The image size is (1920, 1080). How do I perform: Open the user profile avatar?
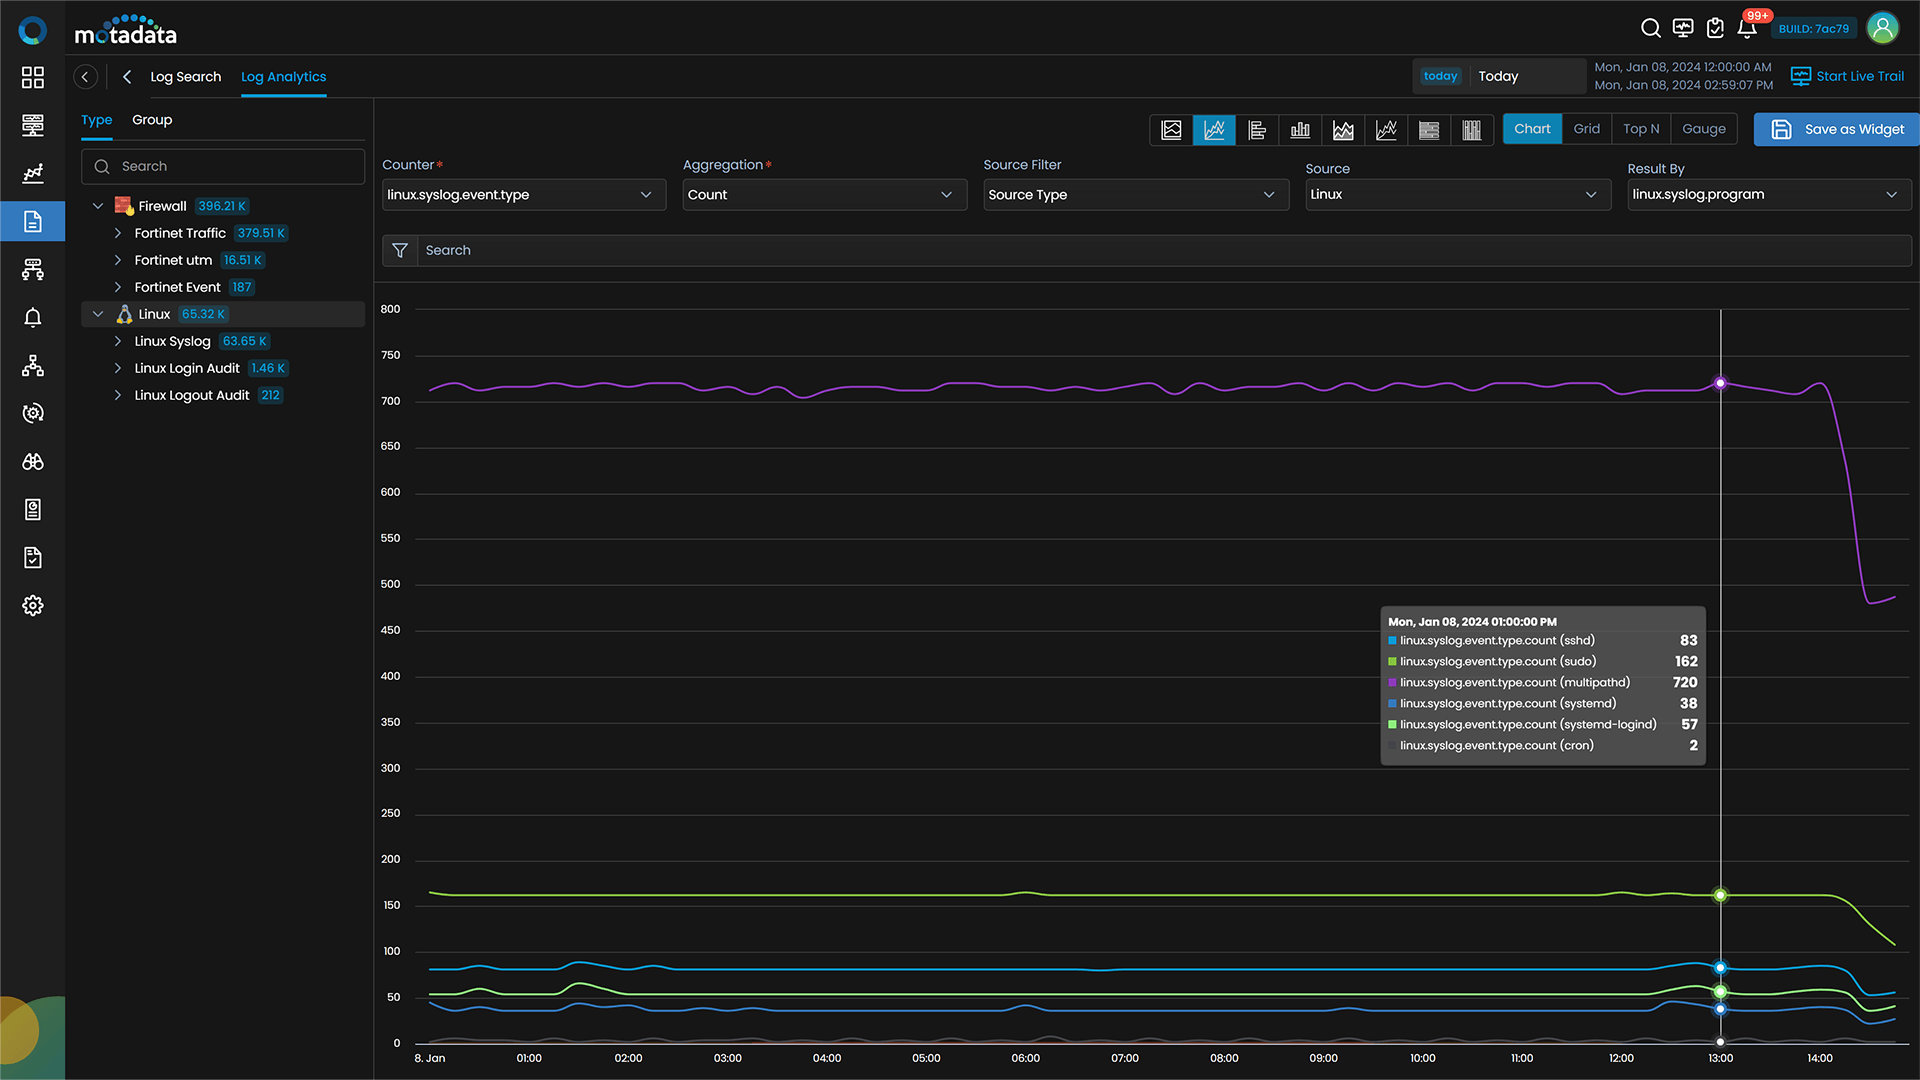tap(1883, 28)
